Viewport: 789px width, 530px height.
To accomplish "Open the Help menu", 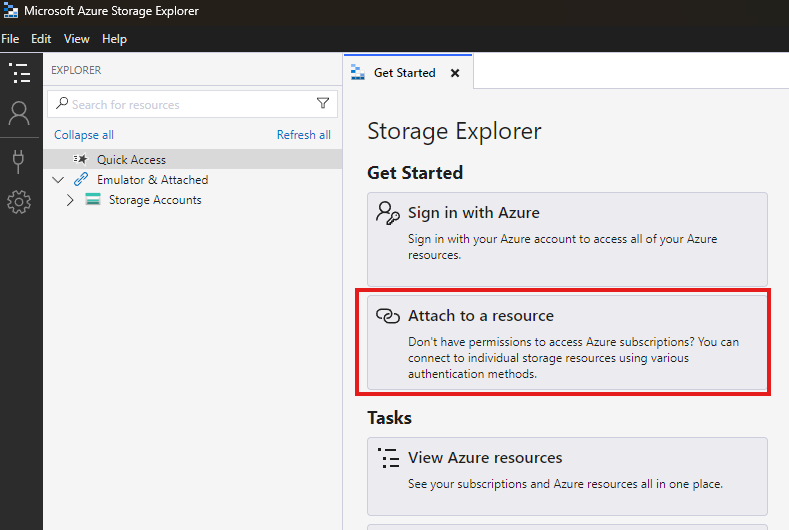I will click(114, 39).
